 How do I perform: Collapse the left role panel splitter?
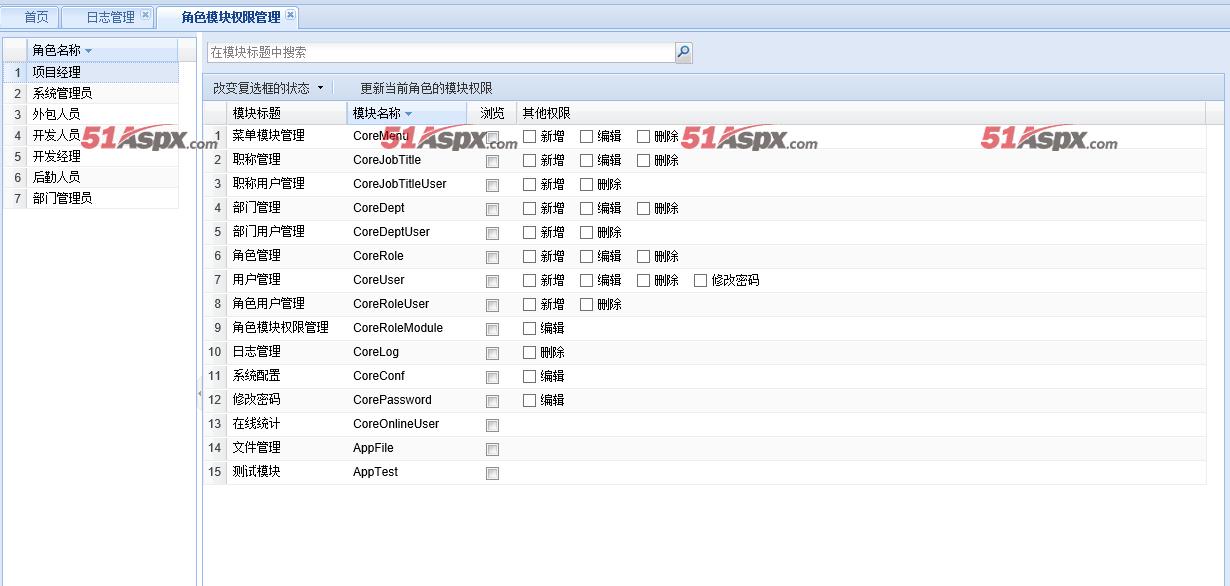199,395
